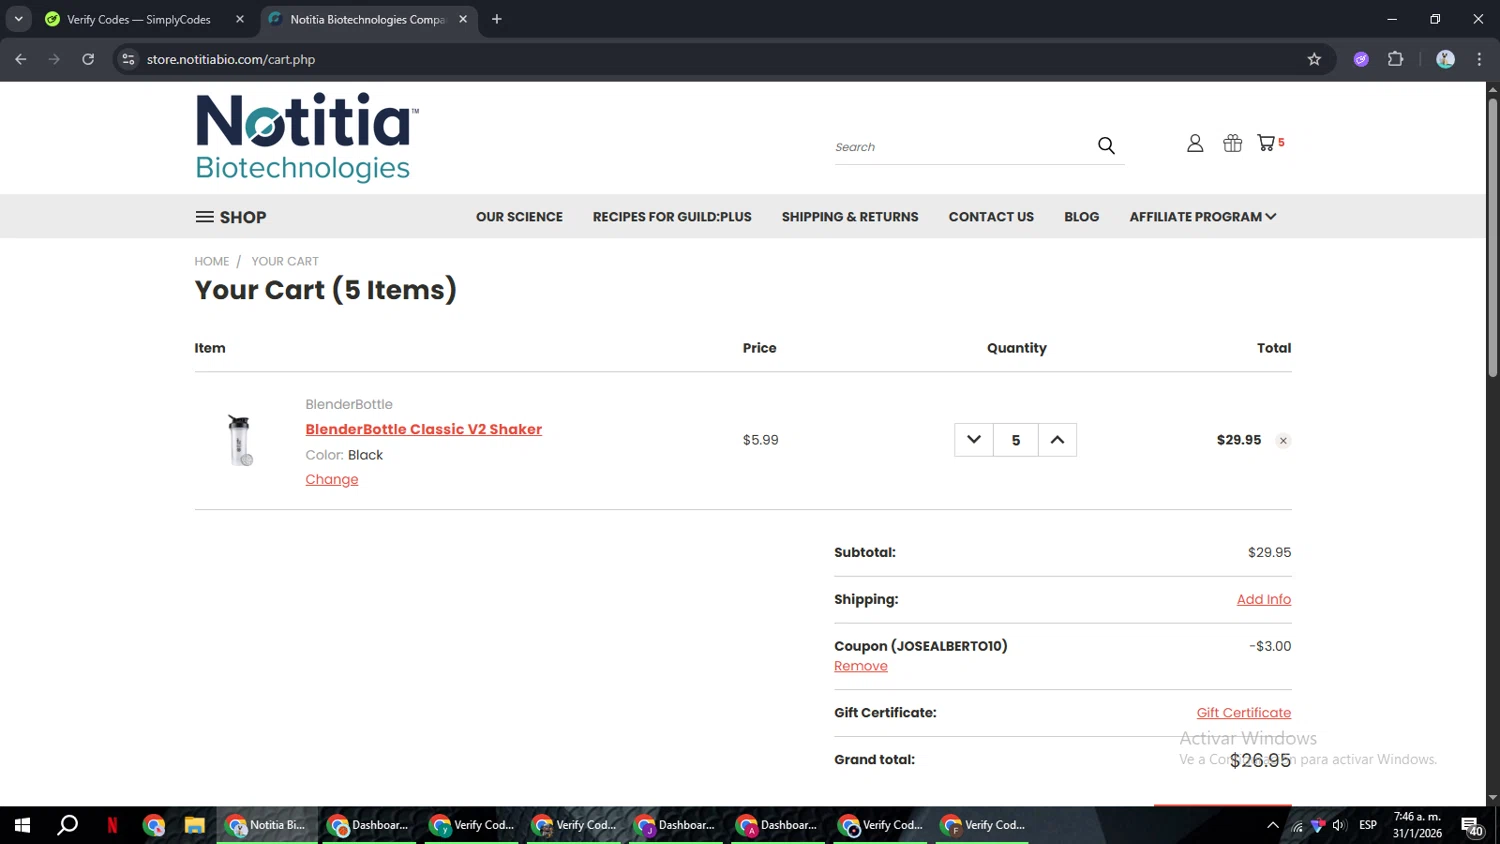The width and height of the screenshot is (1500, 844).
Task: Open the gift certificates icon
Action: click(x=1233, y=143)
